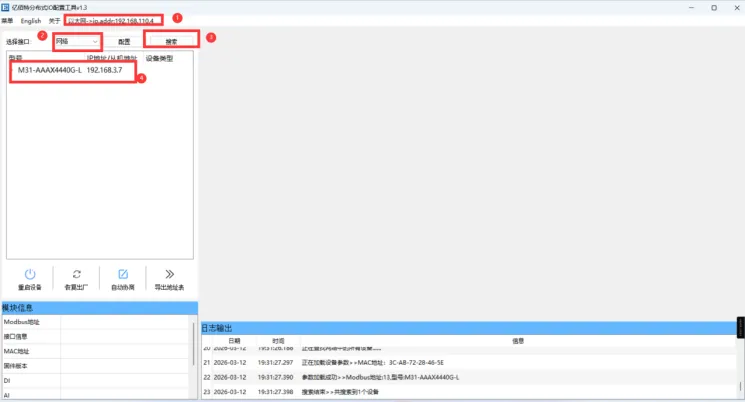The height and width of the screenshot is (402, 745).
Task: Click the date cell in log row 22
Action: pyautogui.click(x=230, y=377)
